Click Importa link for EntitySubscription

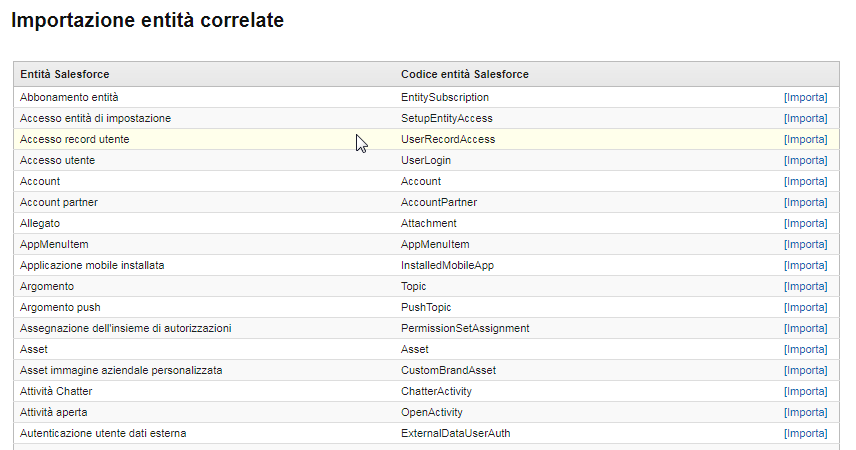pos(806,97)
